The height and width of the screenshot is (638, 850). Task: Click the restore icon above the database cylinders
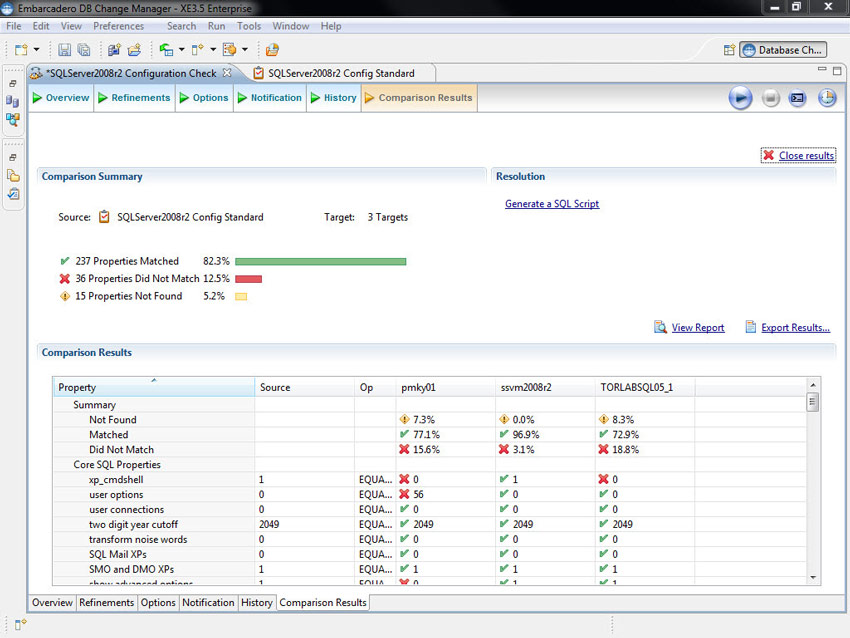(x=12, y=83)
